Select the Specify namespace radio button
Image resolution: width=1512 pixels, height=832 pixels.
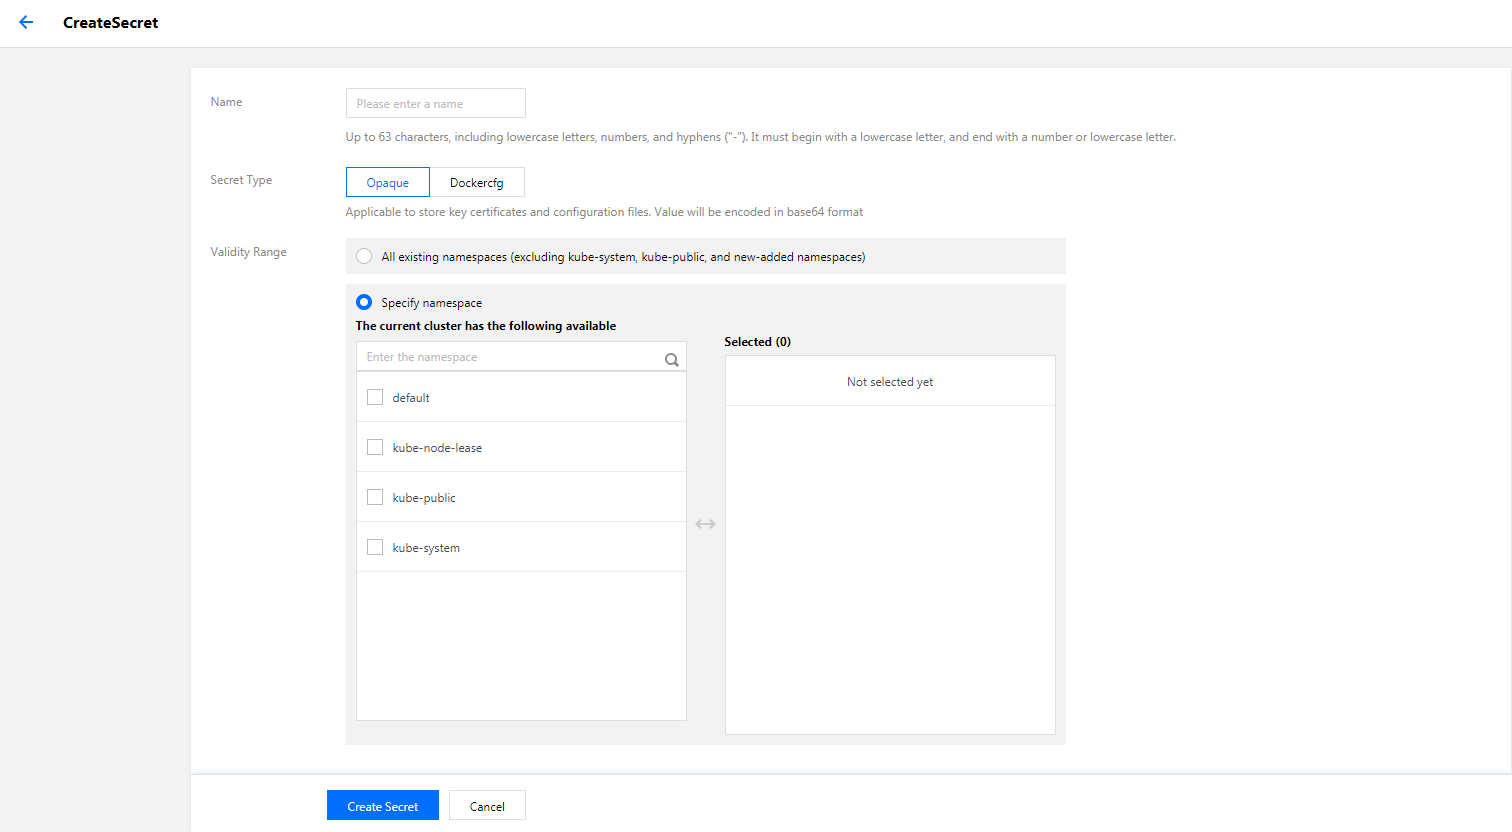(x=364, y=302)
